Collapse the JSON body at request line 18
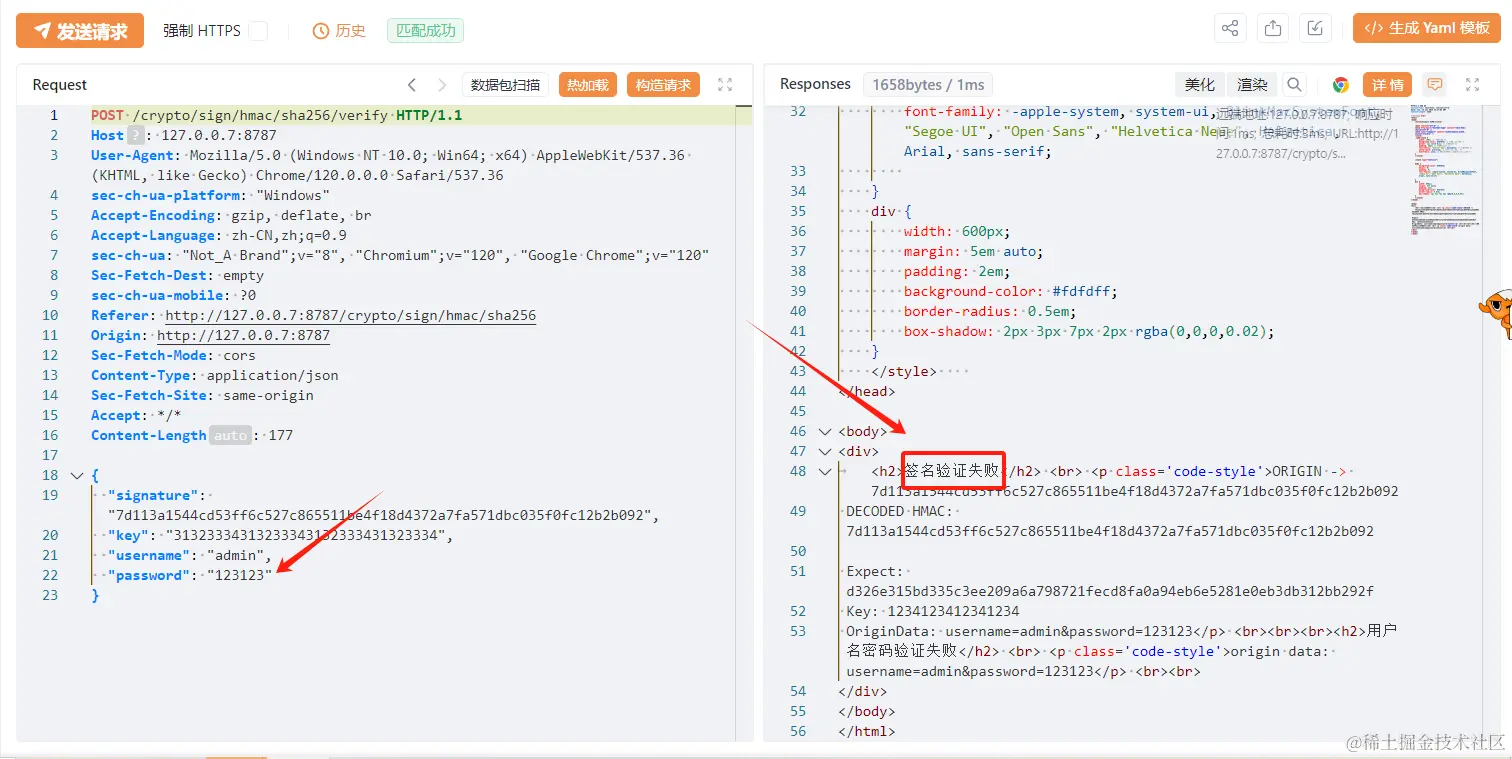This screenshot has height=759, width=1512. pos(78,475)
